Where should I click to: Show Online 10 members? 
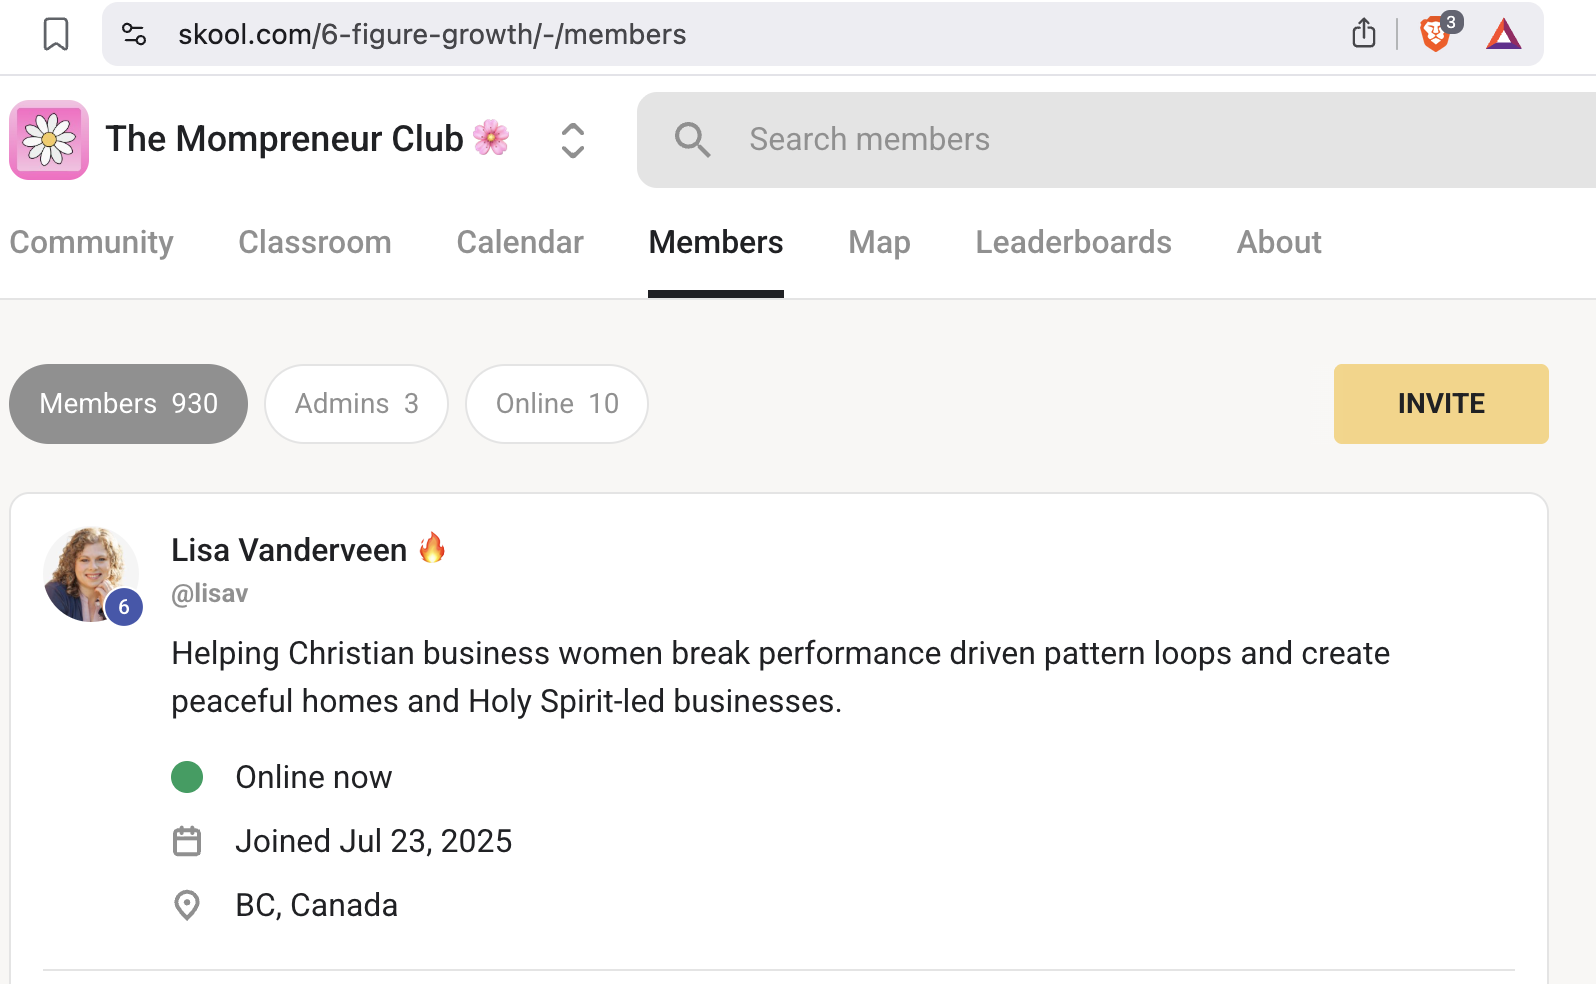coord(557,404)
